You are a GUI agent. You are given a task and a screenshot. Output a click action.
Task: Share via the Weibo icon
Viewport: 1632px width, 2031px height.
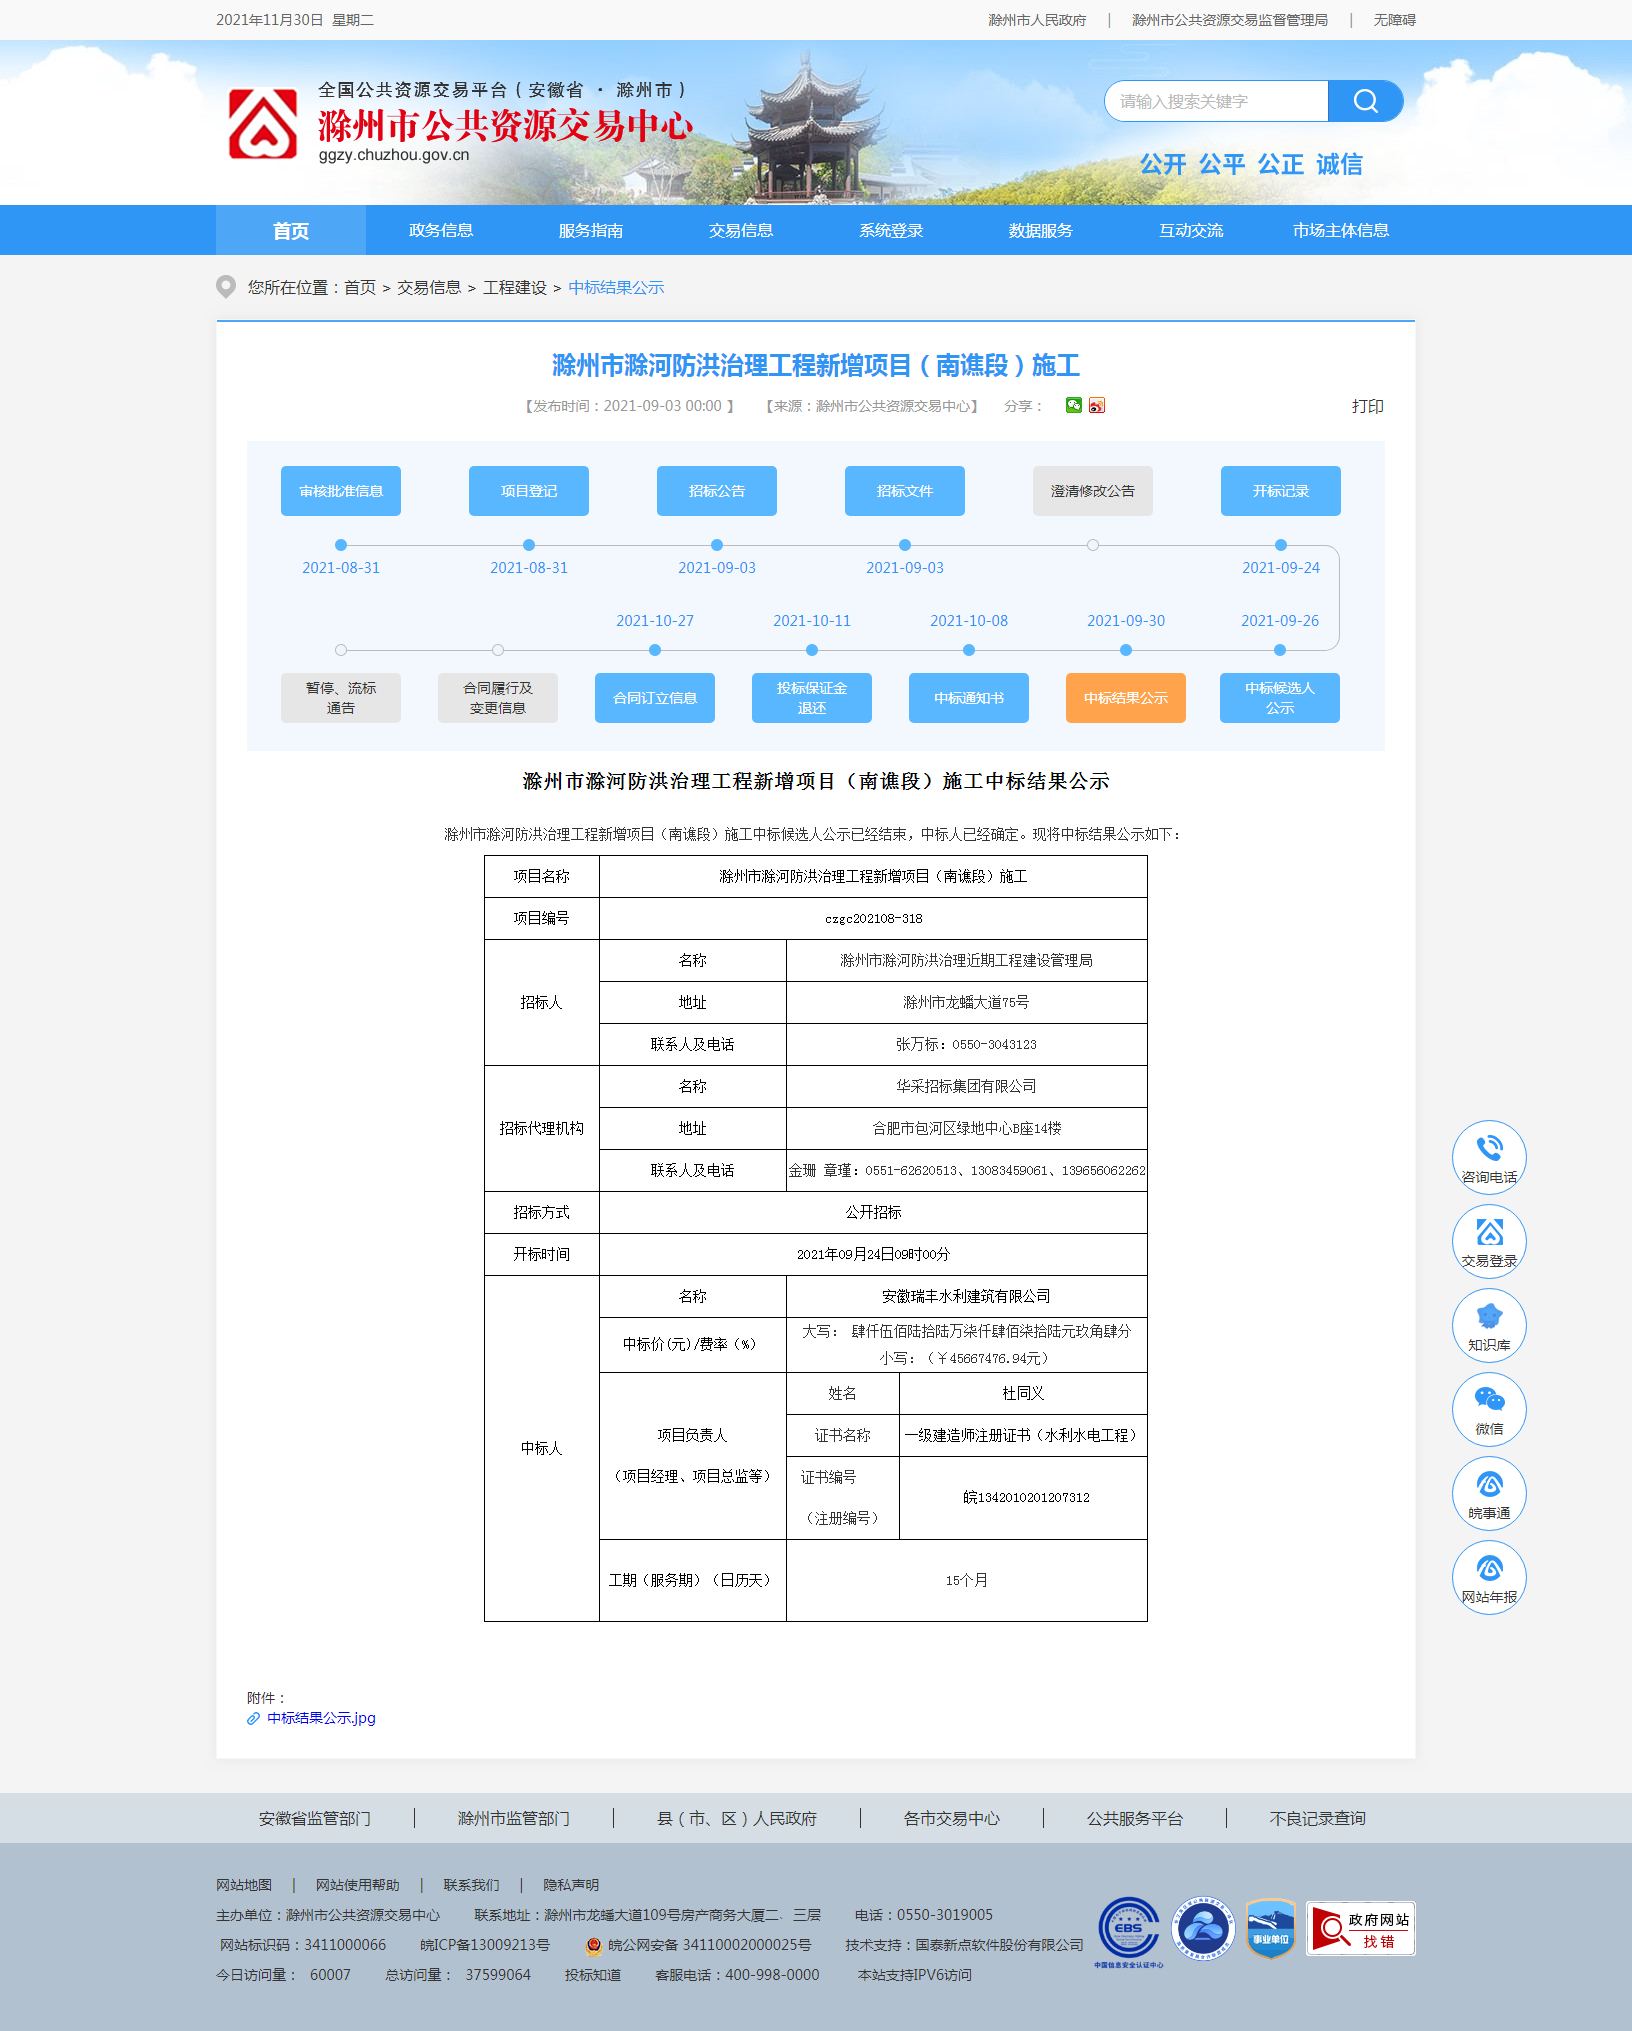1097,405
